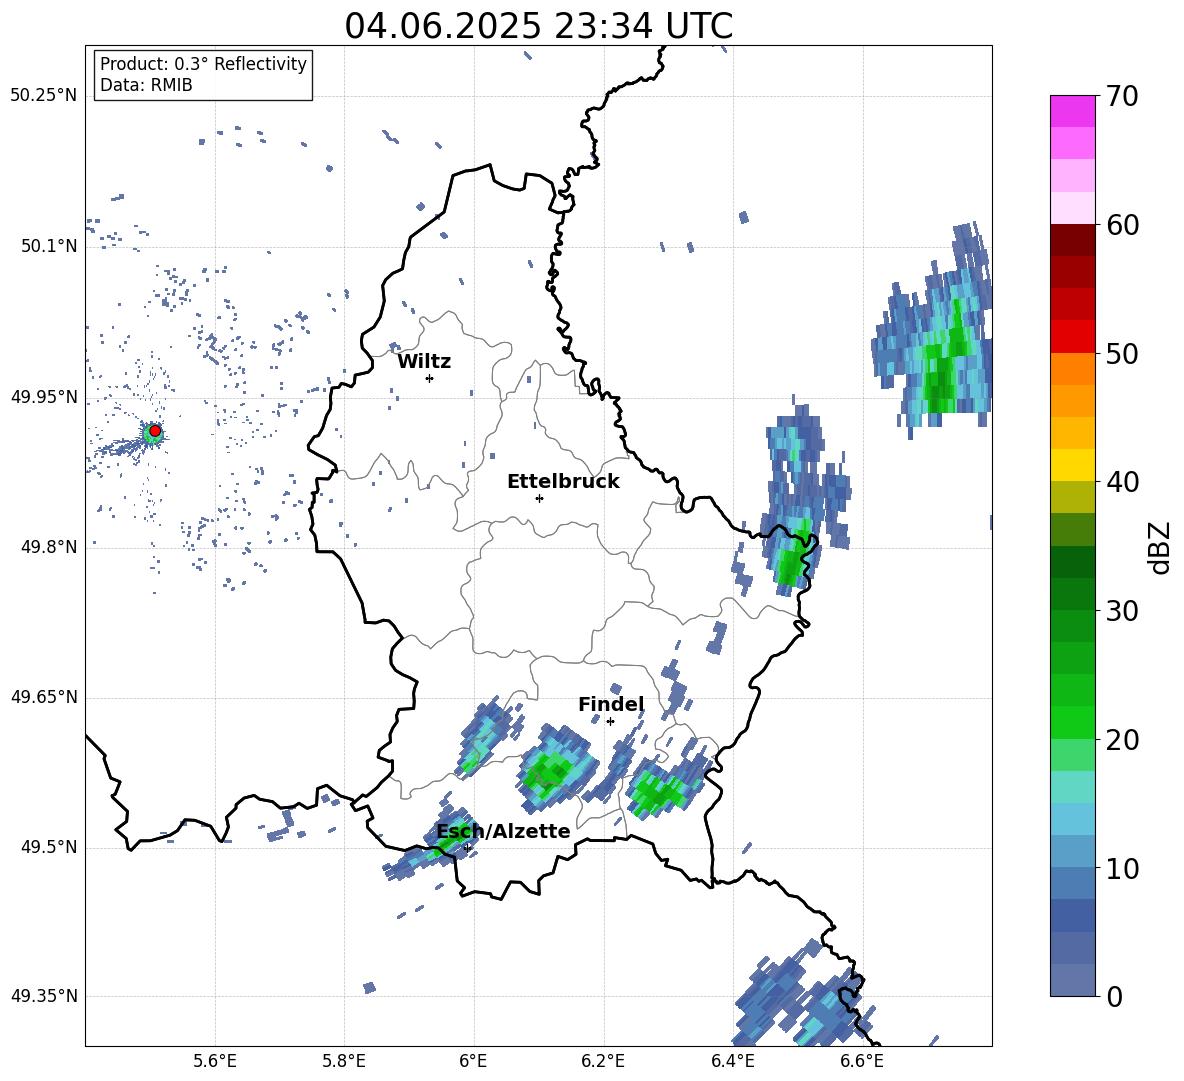1184x1081 pixels.
Task: Click the 0 tick label on colorbar
Action: tap(1114, 996)
